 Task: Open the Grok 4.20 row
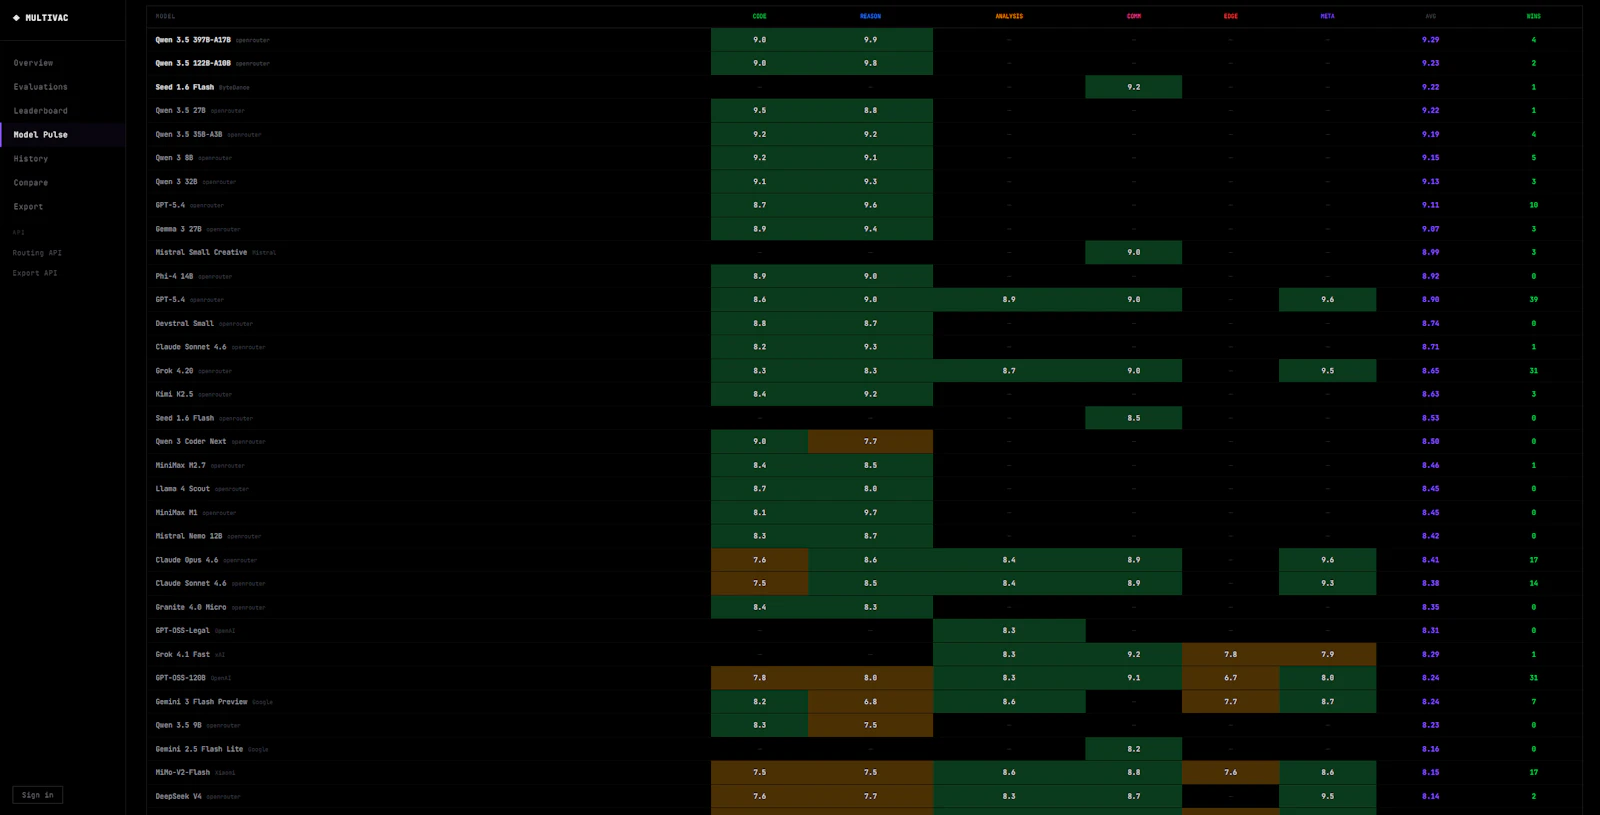(864, 371)
